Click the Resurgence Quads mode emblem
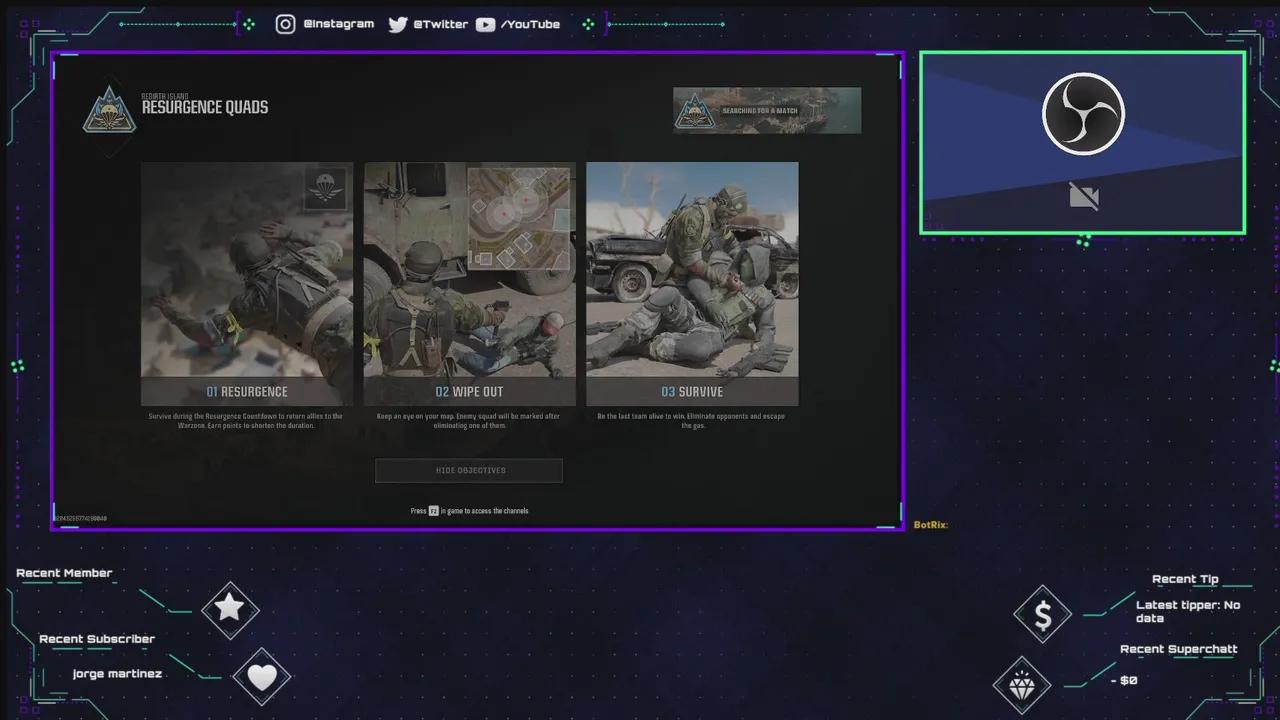The image size is (1280, 720). click(110, 110)
